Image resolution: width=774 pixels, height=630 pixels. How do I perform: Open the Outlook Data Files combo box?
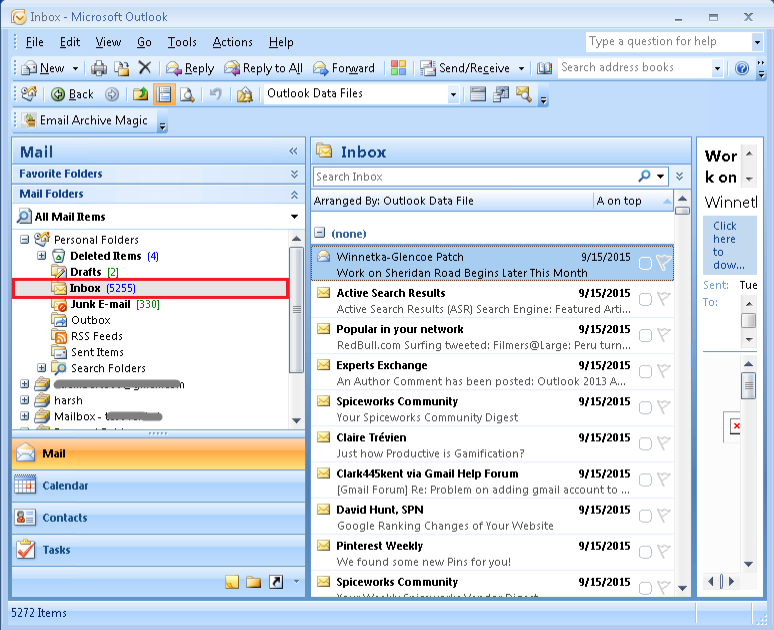pos(362,93)
